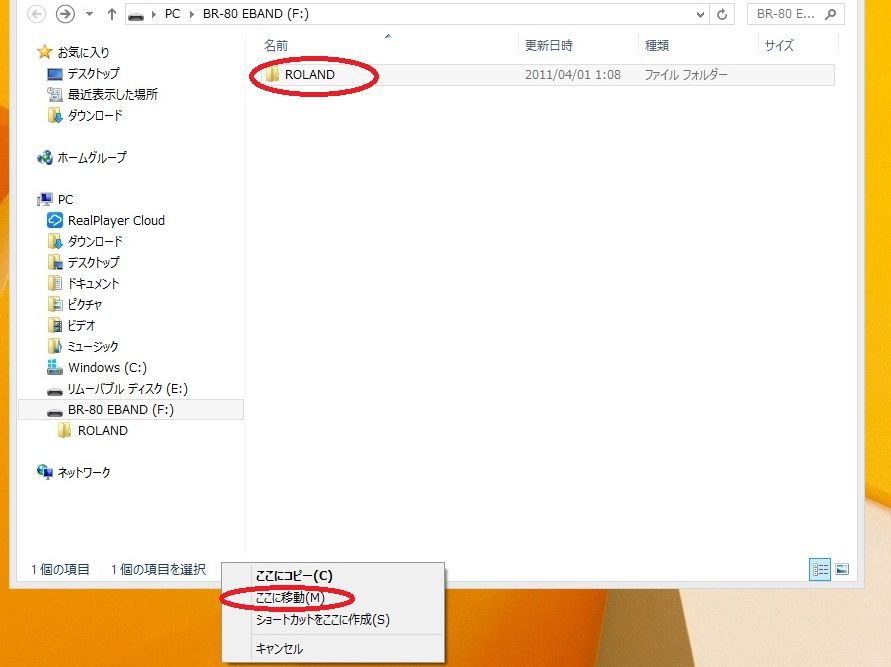Go back with the Back arrow button
The image size is (891, 667).
click(36, 14)
